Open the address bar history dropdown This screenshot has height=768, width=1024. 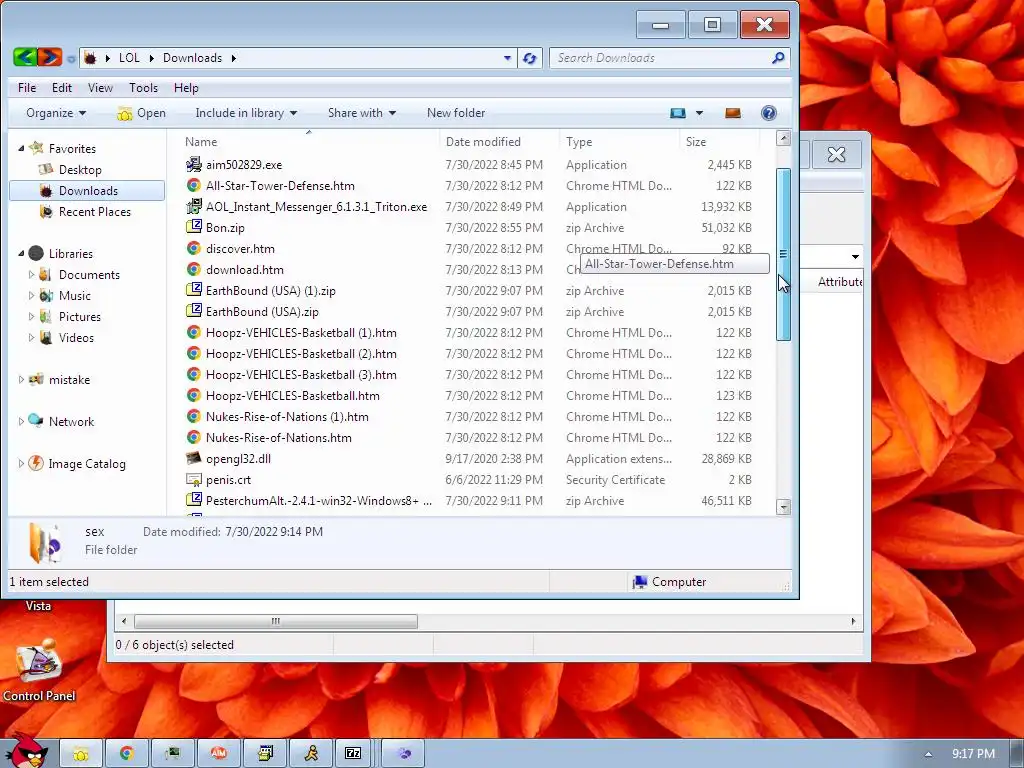[507, 58]
